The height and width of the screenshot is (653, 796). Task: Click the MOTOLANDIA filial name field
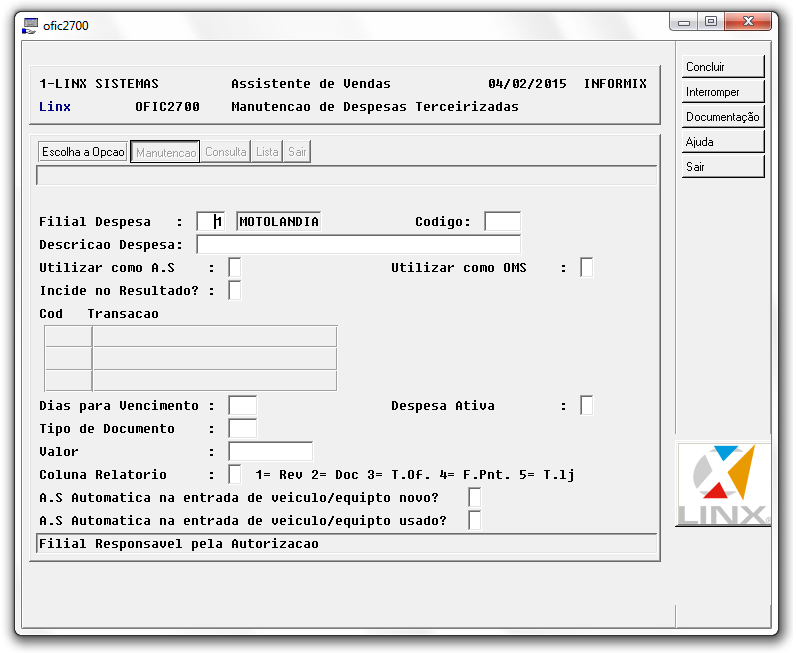(278, 221)
